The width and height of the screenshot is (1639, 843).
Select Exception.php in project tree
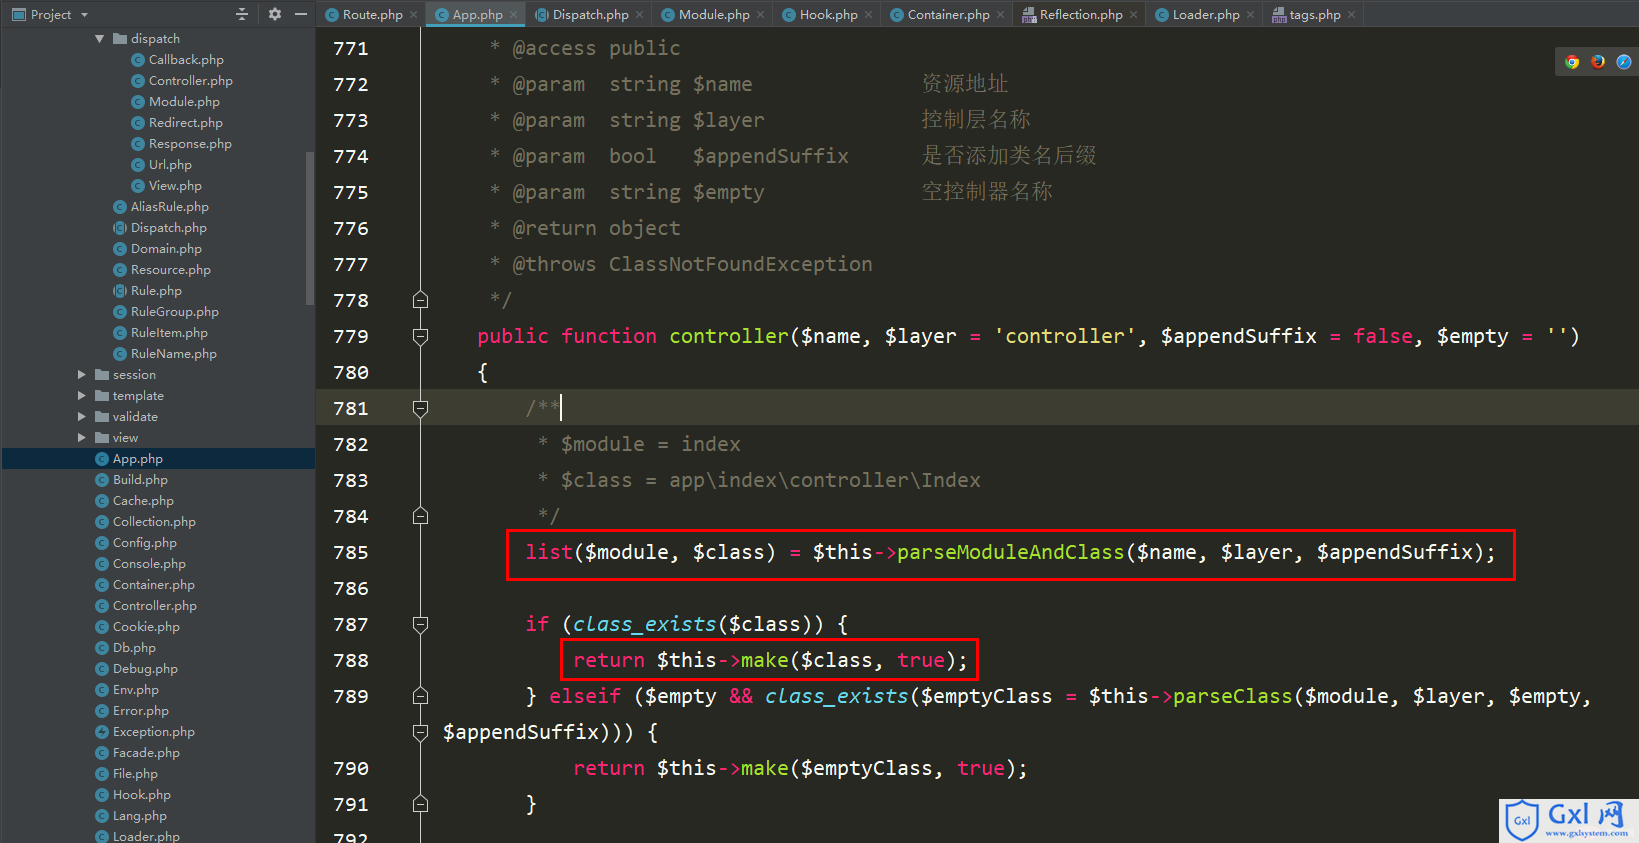click(x=153, y=732)
